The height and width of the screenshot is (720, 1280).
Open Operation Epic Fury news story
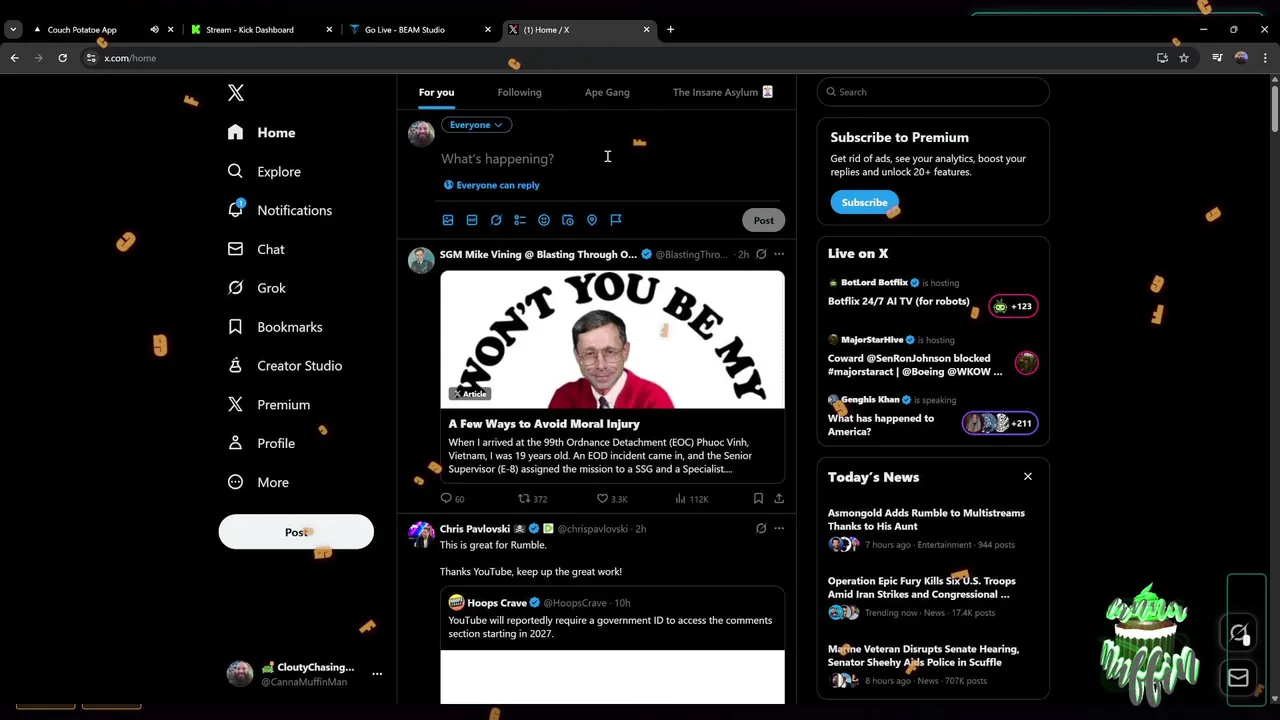click(x=933, y=596)
